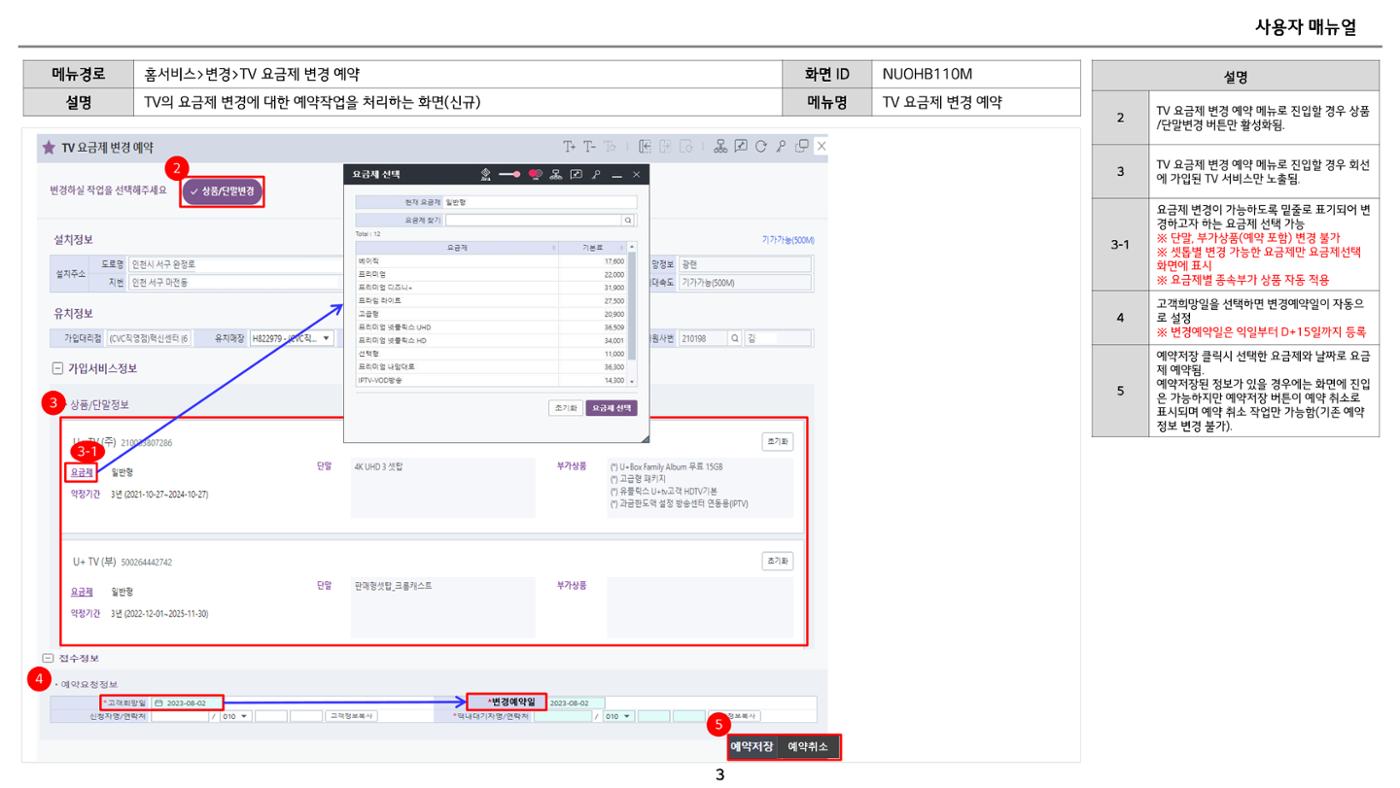Click the 기가가능(500M) link

[x=788, y=240]
